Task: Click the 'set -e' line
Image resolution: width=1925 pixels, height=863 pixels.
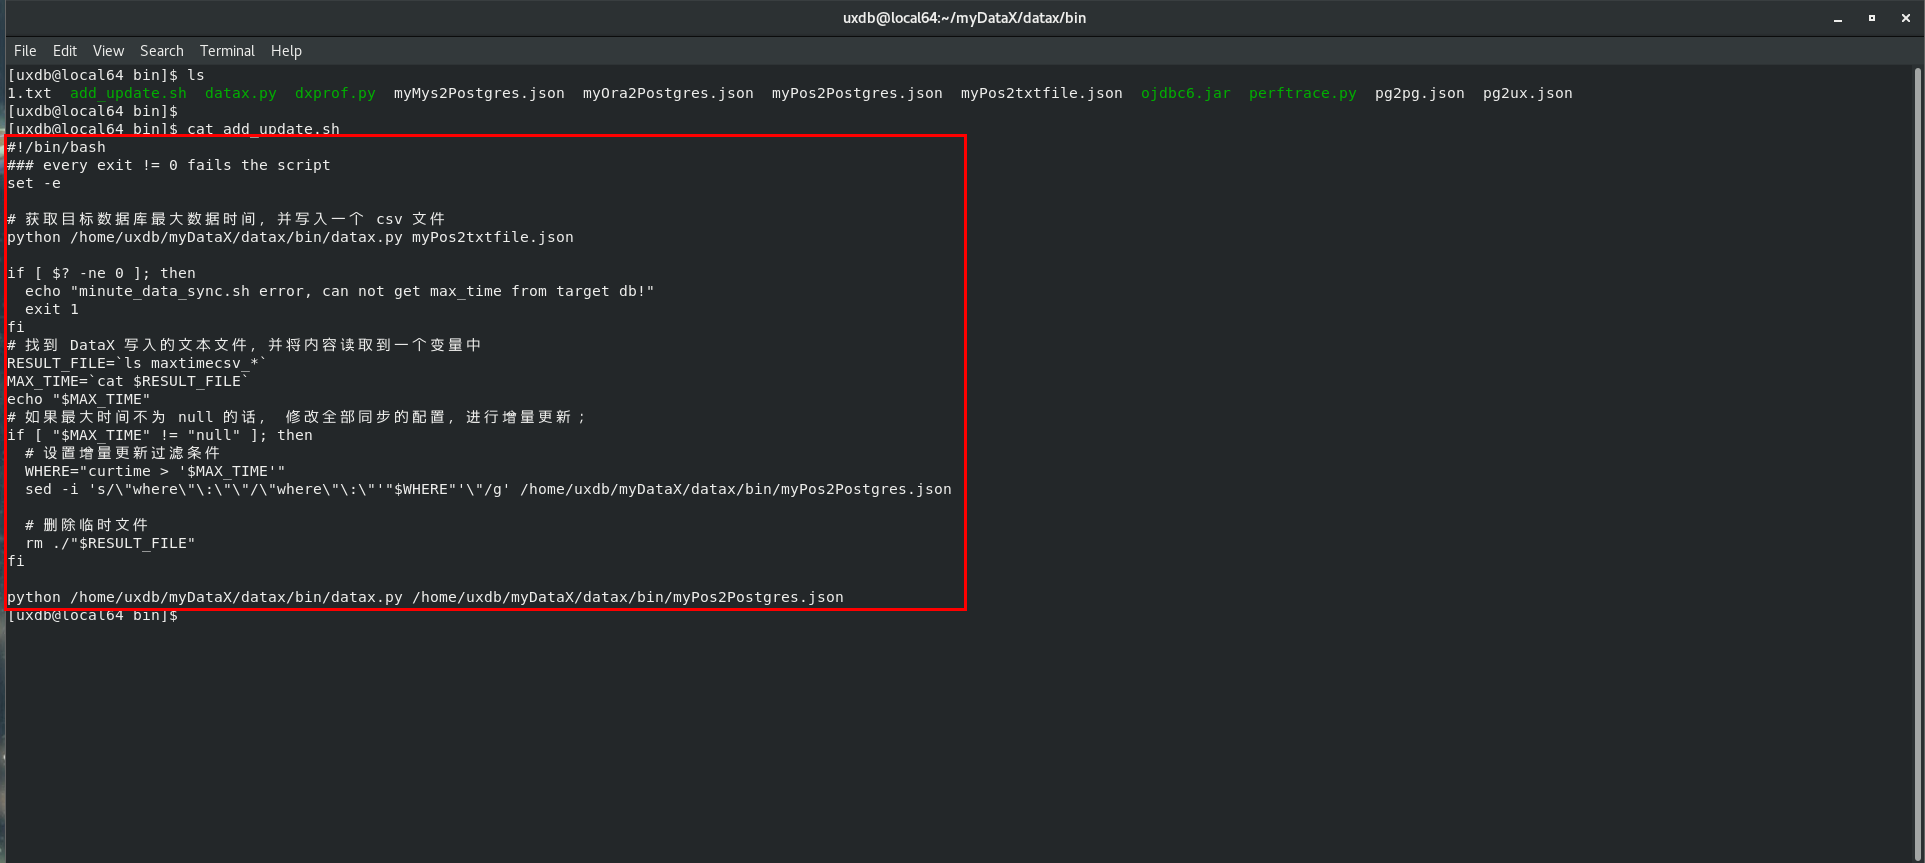Action: tap(34, 183)
